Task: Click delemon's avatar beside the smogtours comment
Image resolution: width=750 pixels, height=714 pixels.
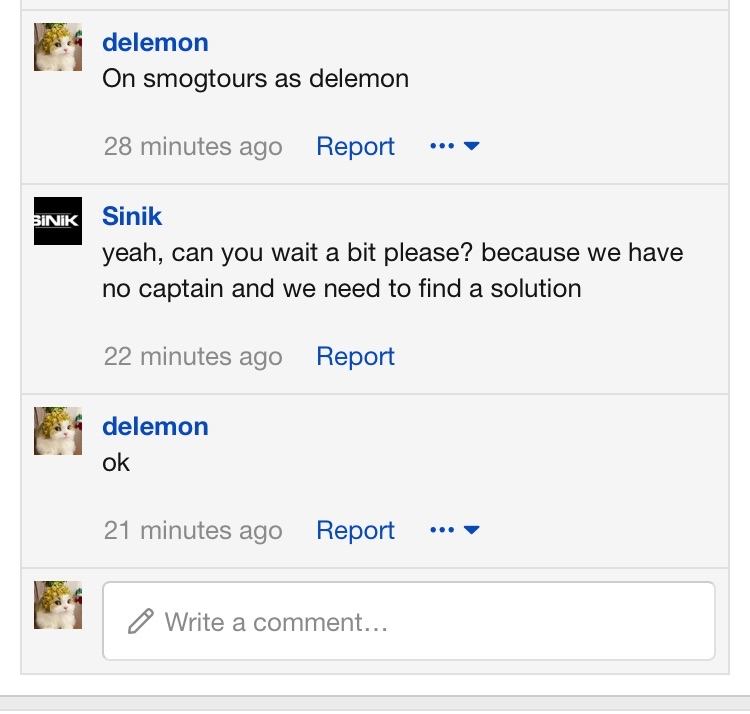Action: point(58,48)
